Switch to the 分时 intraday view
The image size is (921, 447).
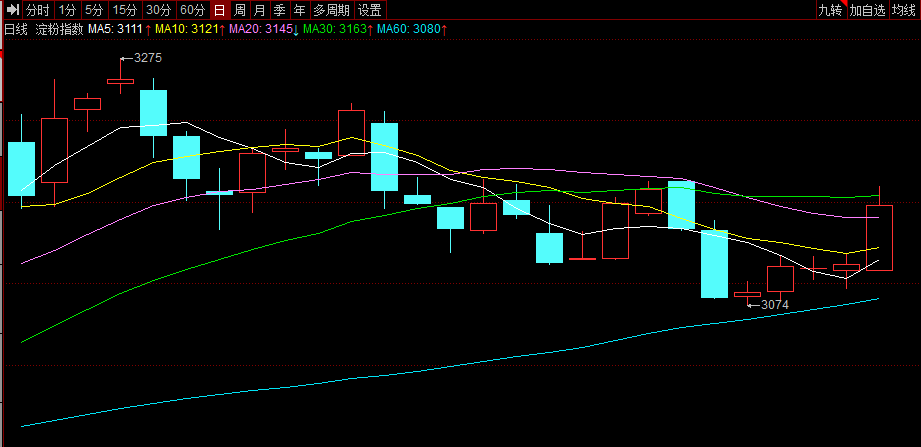38,9
